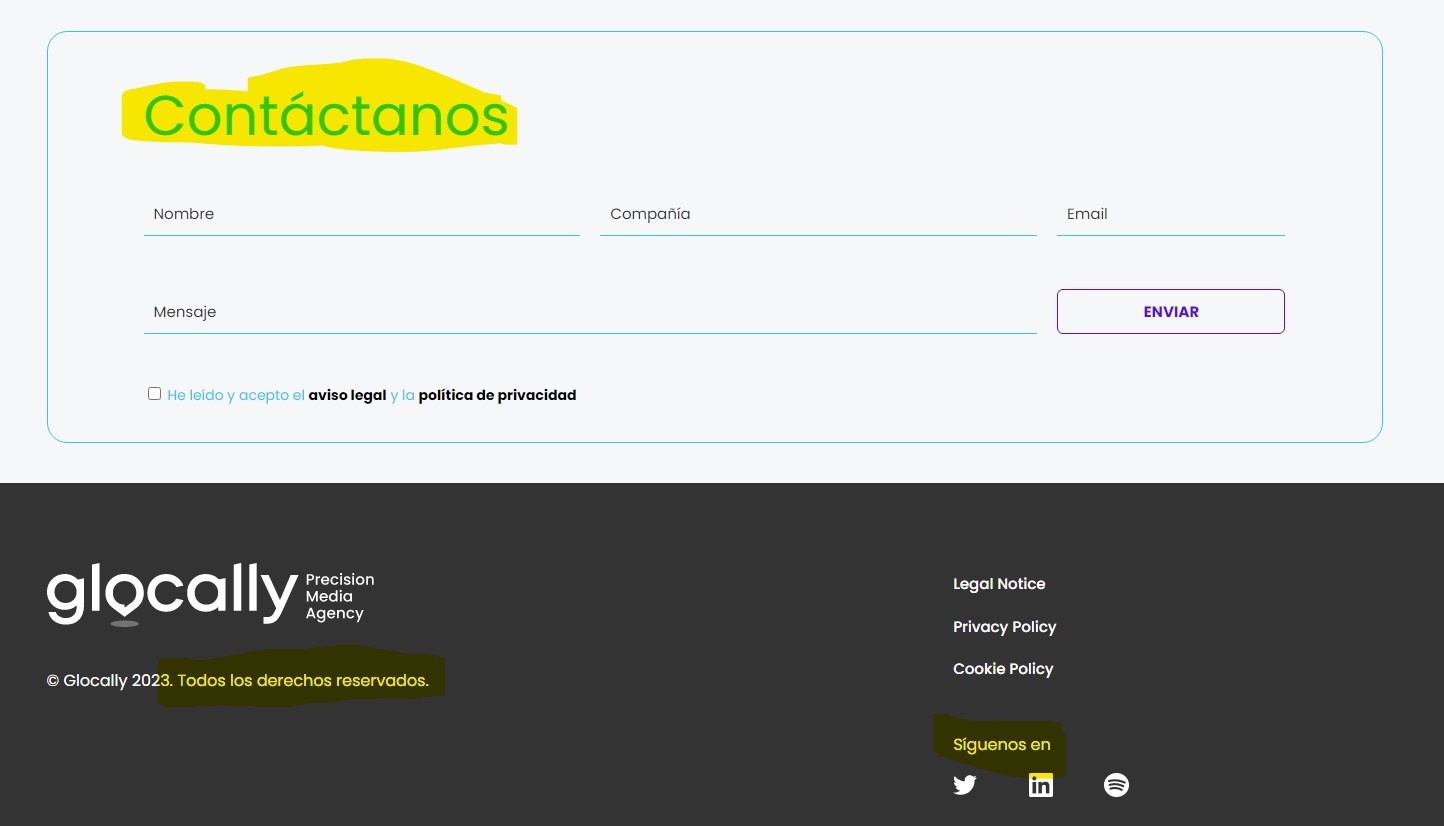Focus the Email input field
The image size is (1444, 826).
coord(1170,214)
